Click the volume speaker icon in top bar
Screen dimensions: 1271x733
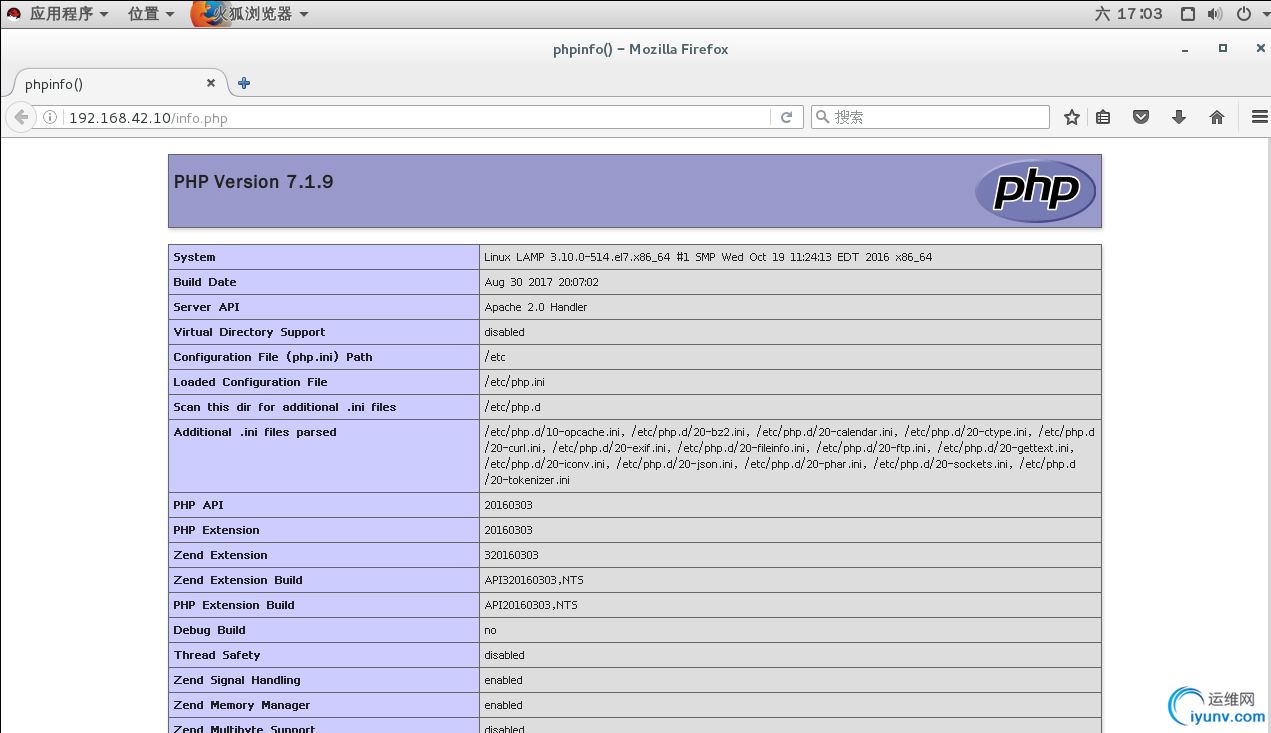tap(1215, 14)
